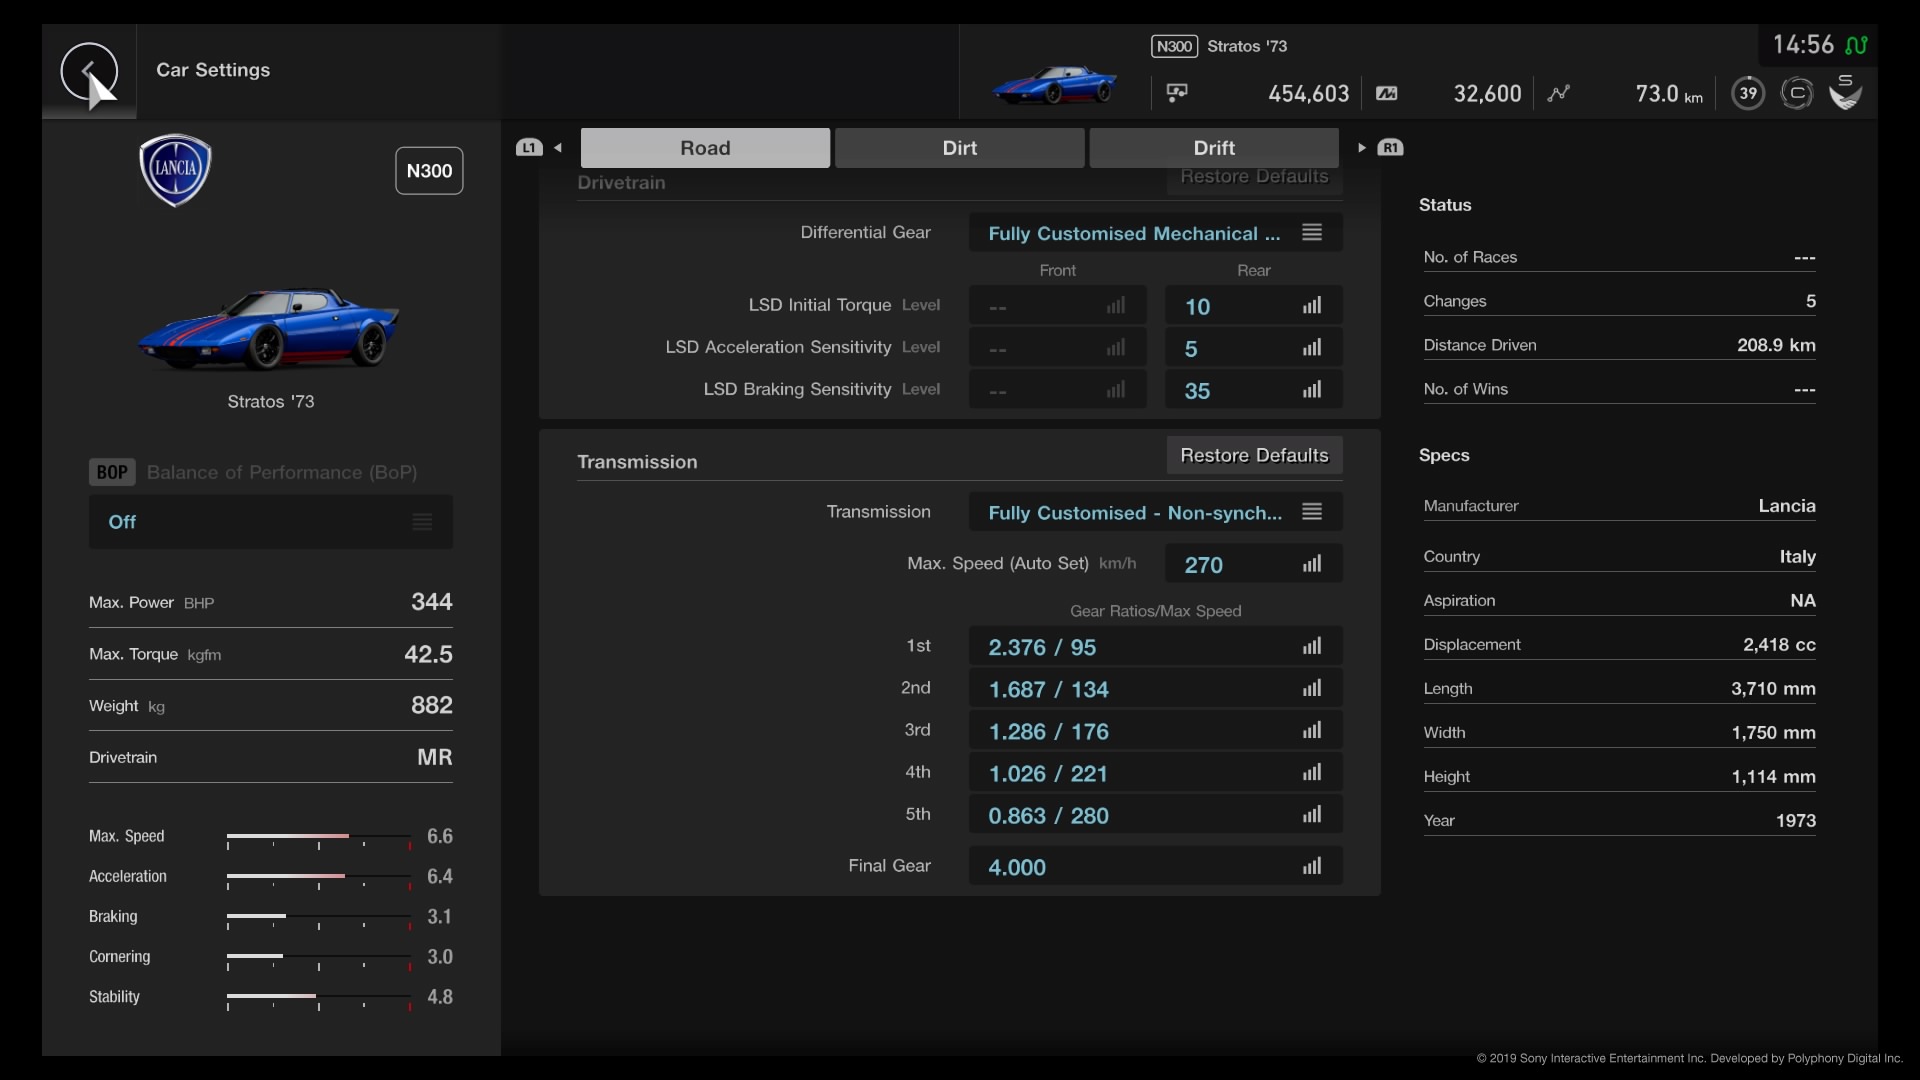Image resolution: width=1920 pixels, height=1080 pixels.
Task: Open the Differential Gear detail menu icon
Action: [1311, 231]
